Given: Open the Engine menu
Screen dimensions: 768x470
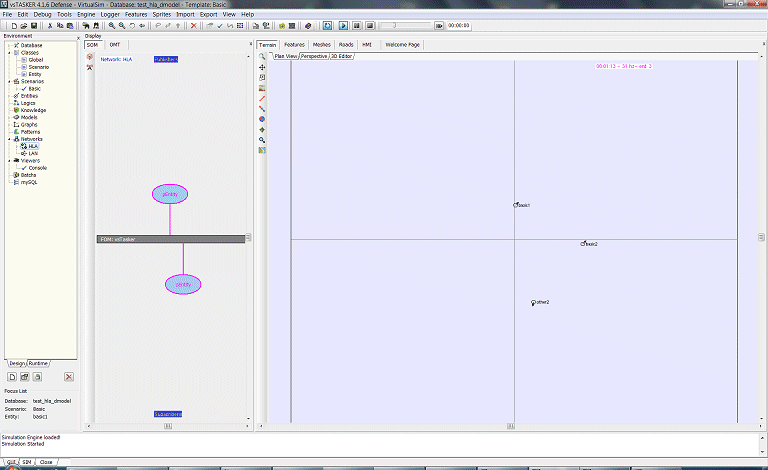Looking at the screenshot, I should click(86, 15).
